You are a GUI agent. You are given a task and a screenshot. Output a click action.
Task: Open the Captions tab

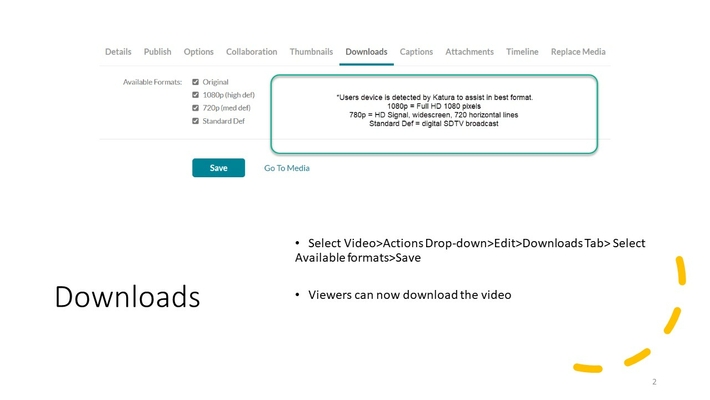[x=416, y=52]
